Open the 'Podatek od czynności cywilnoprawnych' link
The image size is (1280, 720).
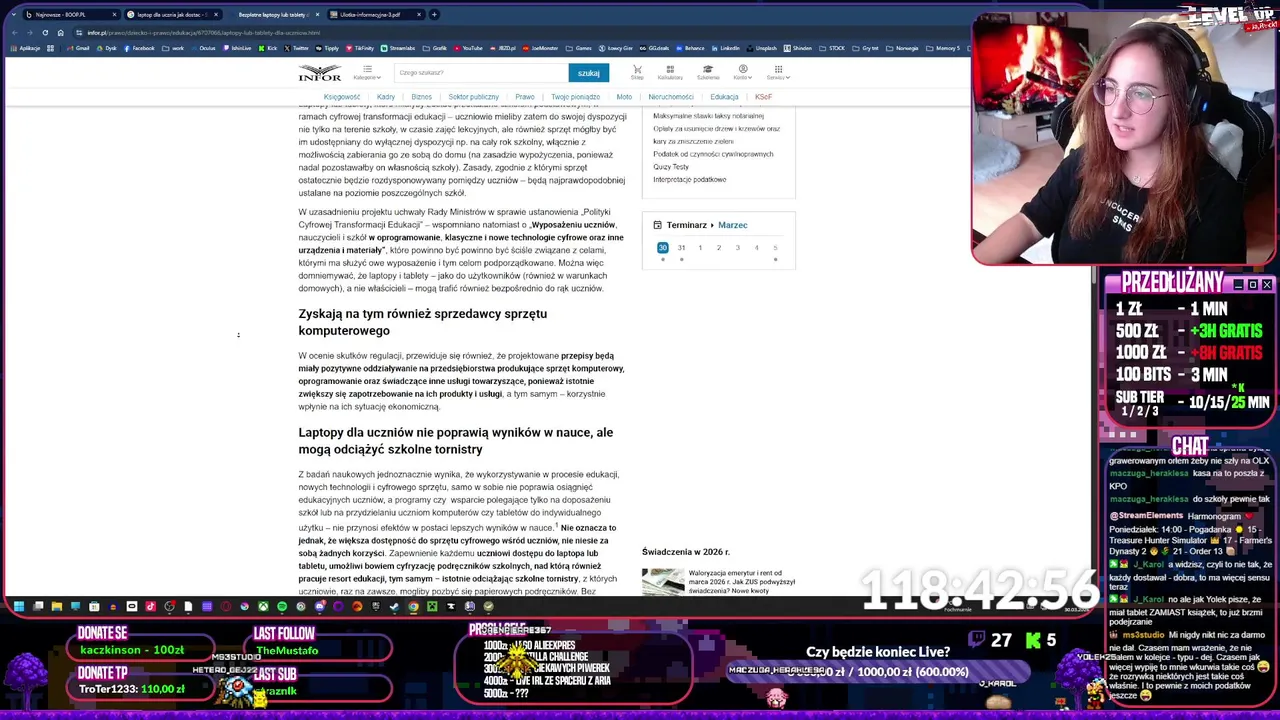(713, 154)
